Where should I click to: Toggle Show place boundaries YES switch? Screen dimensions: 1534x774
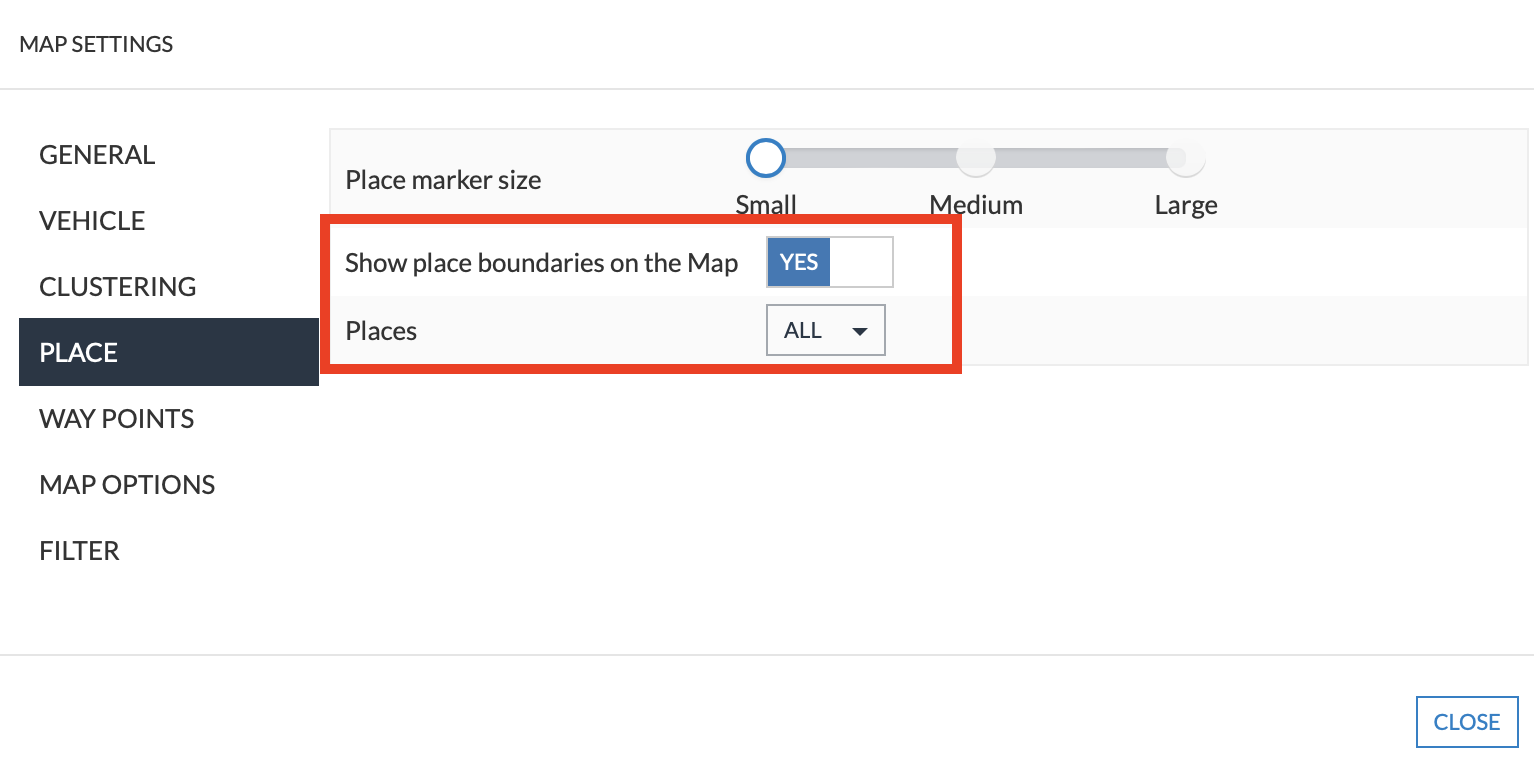(x=829, y=262)
